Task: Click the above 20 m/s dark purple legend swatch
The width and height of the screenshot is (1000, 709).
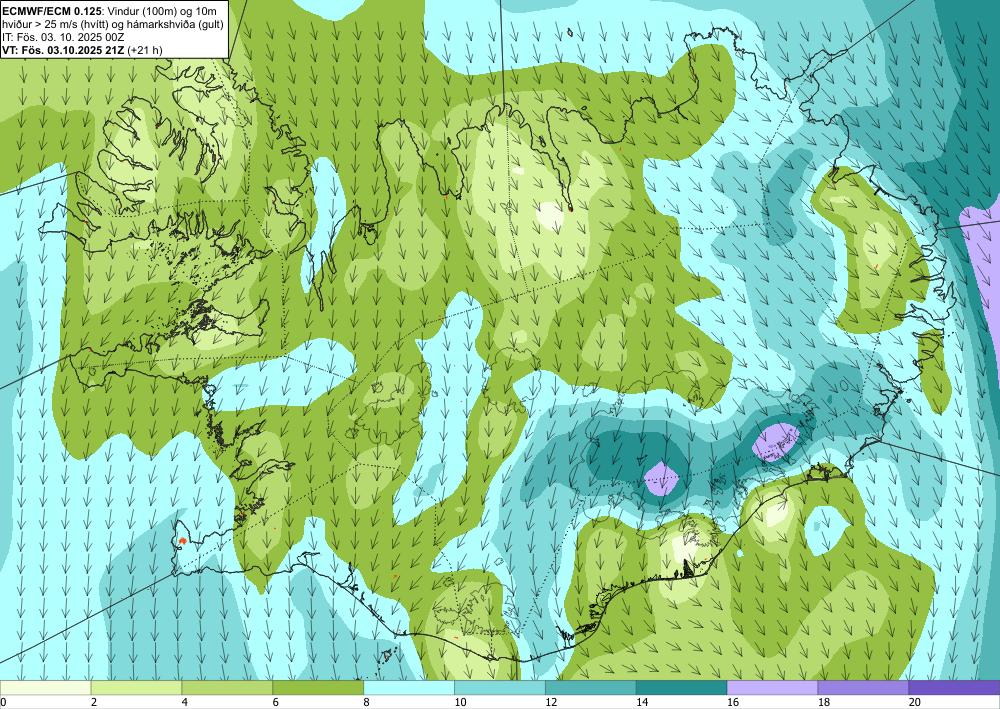Action: tap(954, 687)
